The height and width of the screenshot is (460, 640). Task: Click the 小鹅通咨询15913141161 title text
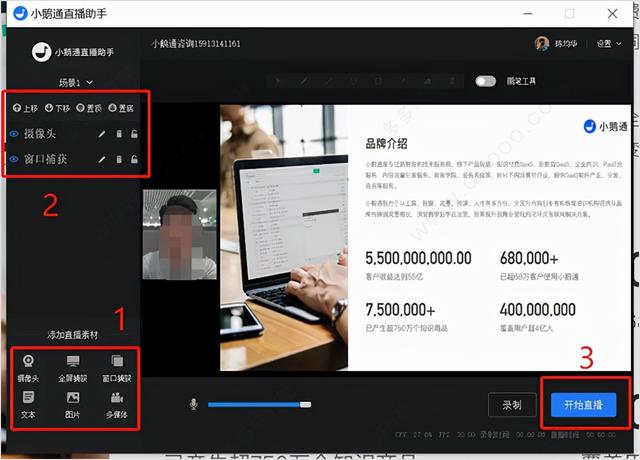click(x=196, y=44)
